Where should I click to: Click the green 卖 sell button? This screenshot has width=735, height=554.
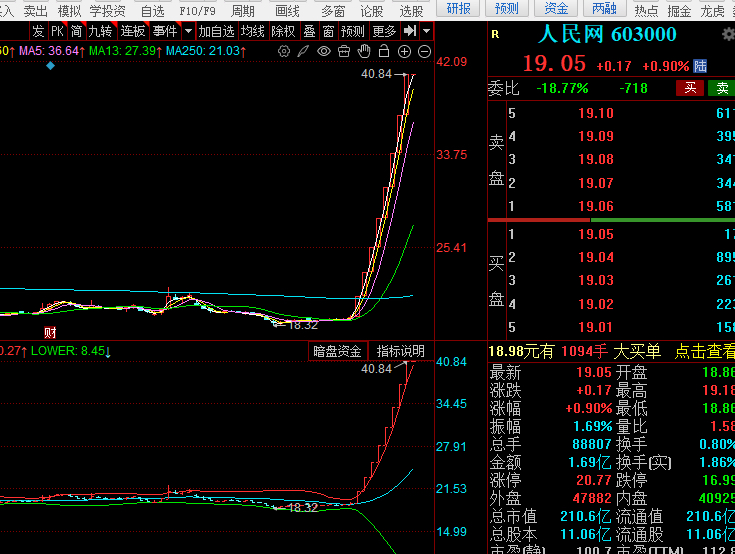(722, 88)
